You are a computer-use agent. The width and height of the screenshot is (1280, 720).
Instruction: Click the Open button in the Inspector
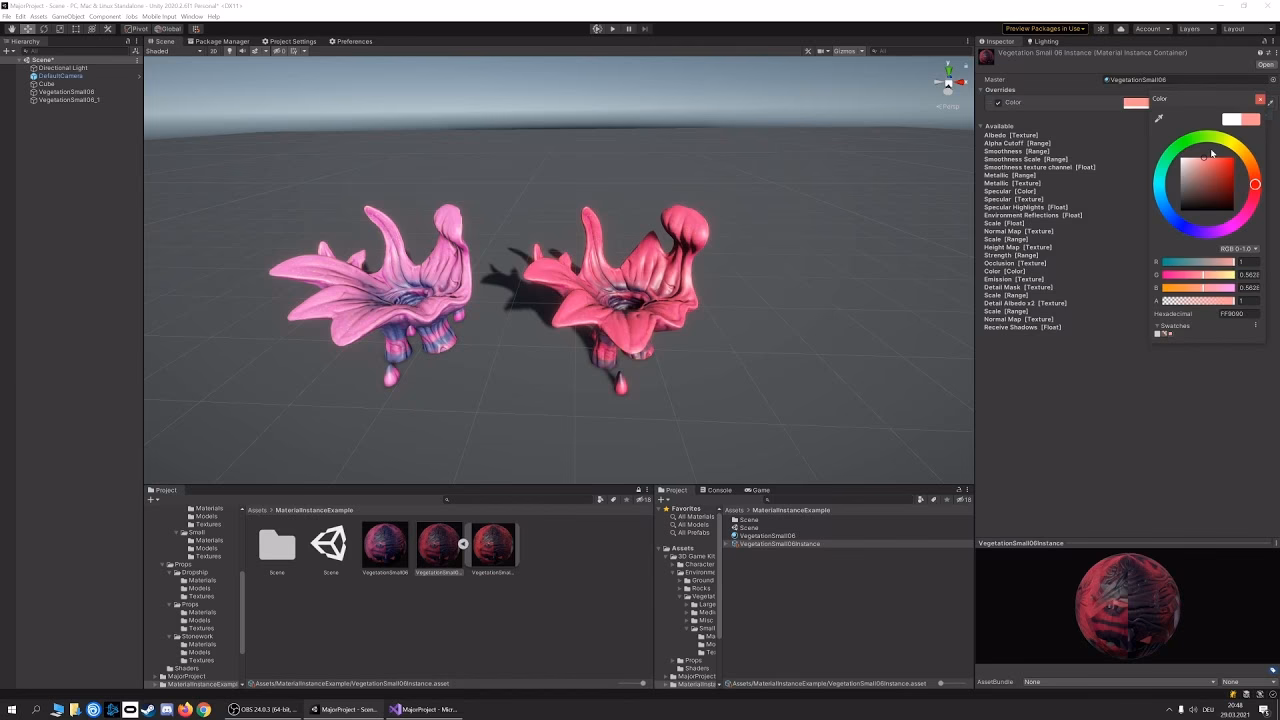pos(1265,64)
